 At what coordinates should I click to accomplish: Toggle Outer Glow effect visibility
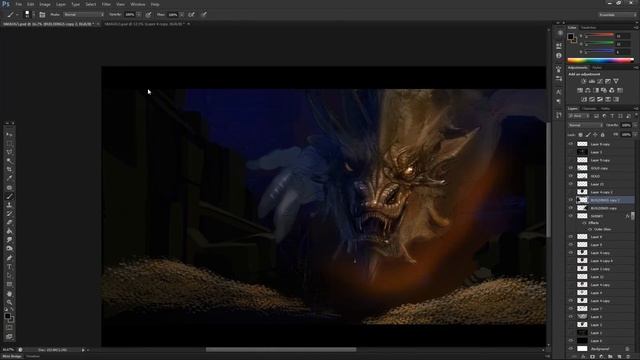tap(590, 229)
